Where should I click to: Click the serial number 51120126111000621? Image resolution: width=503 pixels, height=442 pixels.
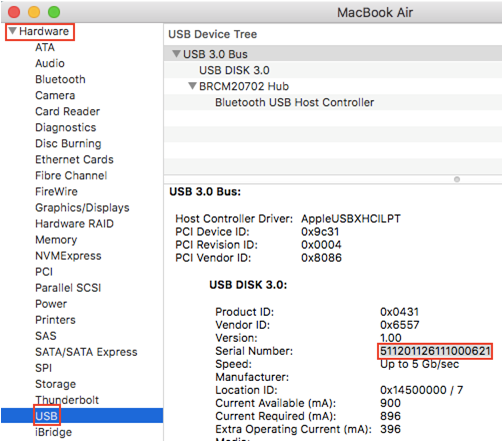[435, 351]
